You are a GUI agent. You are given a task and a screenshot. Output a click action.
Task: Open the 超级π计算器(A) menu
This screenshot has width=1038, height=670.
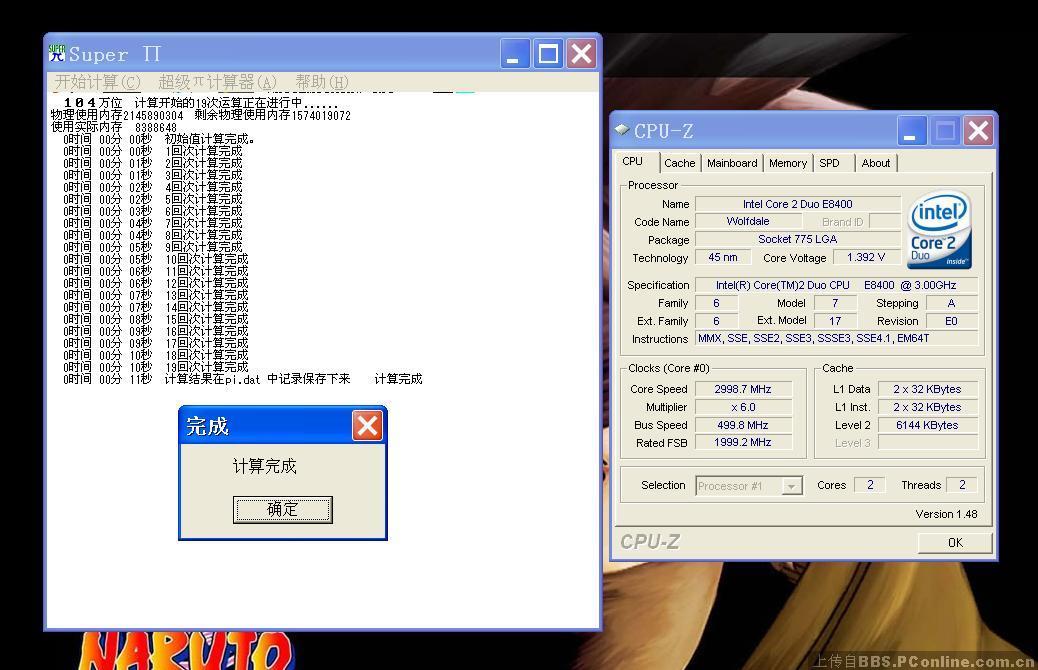coord(217,82)
